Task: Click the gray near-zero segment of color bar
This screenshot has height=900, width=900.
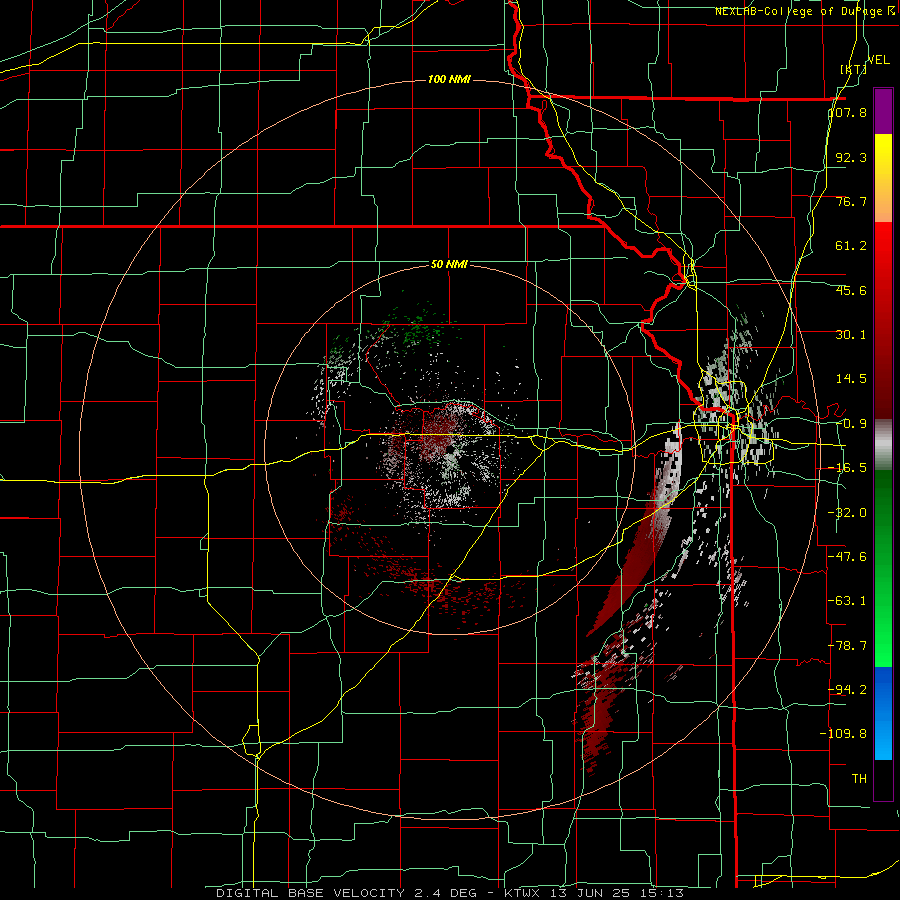Action: (883, 445)
